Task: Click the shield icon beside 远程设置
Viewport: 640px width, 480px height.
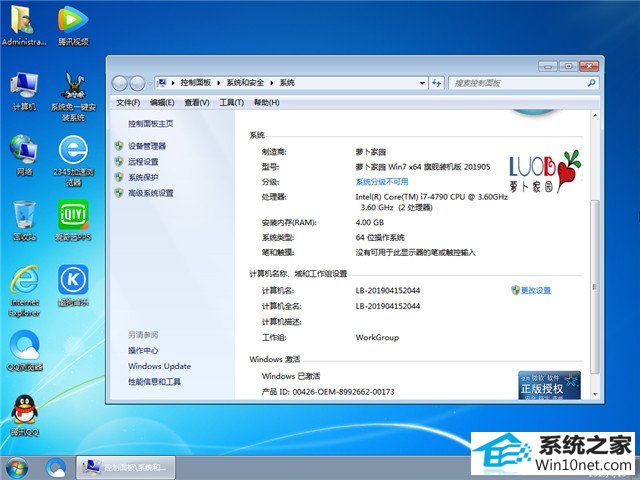Action: 119,161
